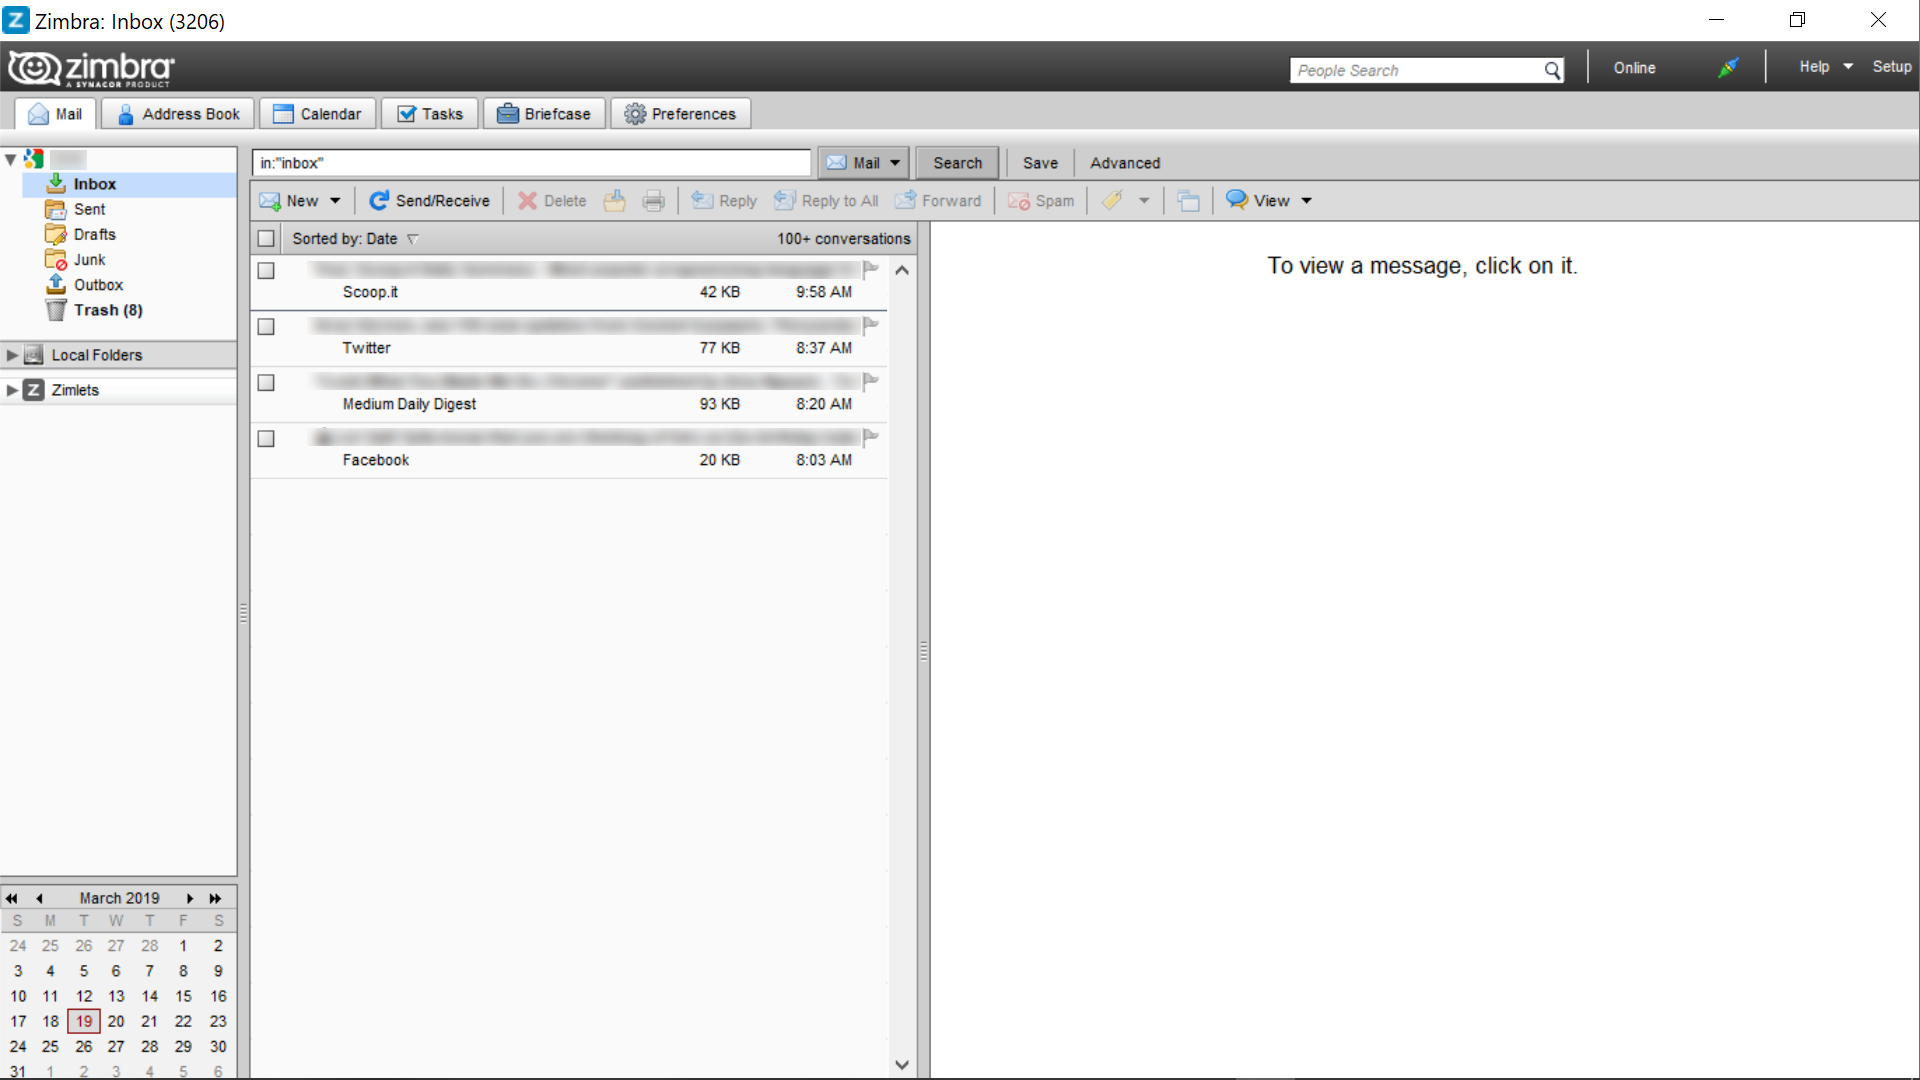Click message list scroll down arrow
This screenshot has height=1080, width=1920.
(902, 1065)
